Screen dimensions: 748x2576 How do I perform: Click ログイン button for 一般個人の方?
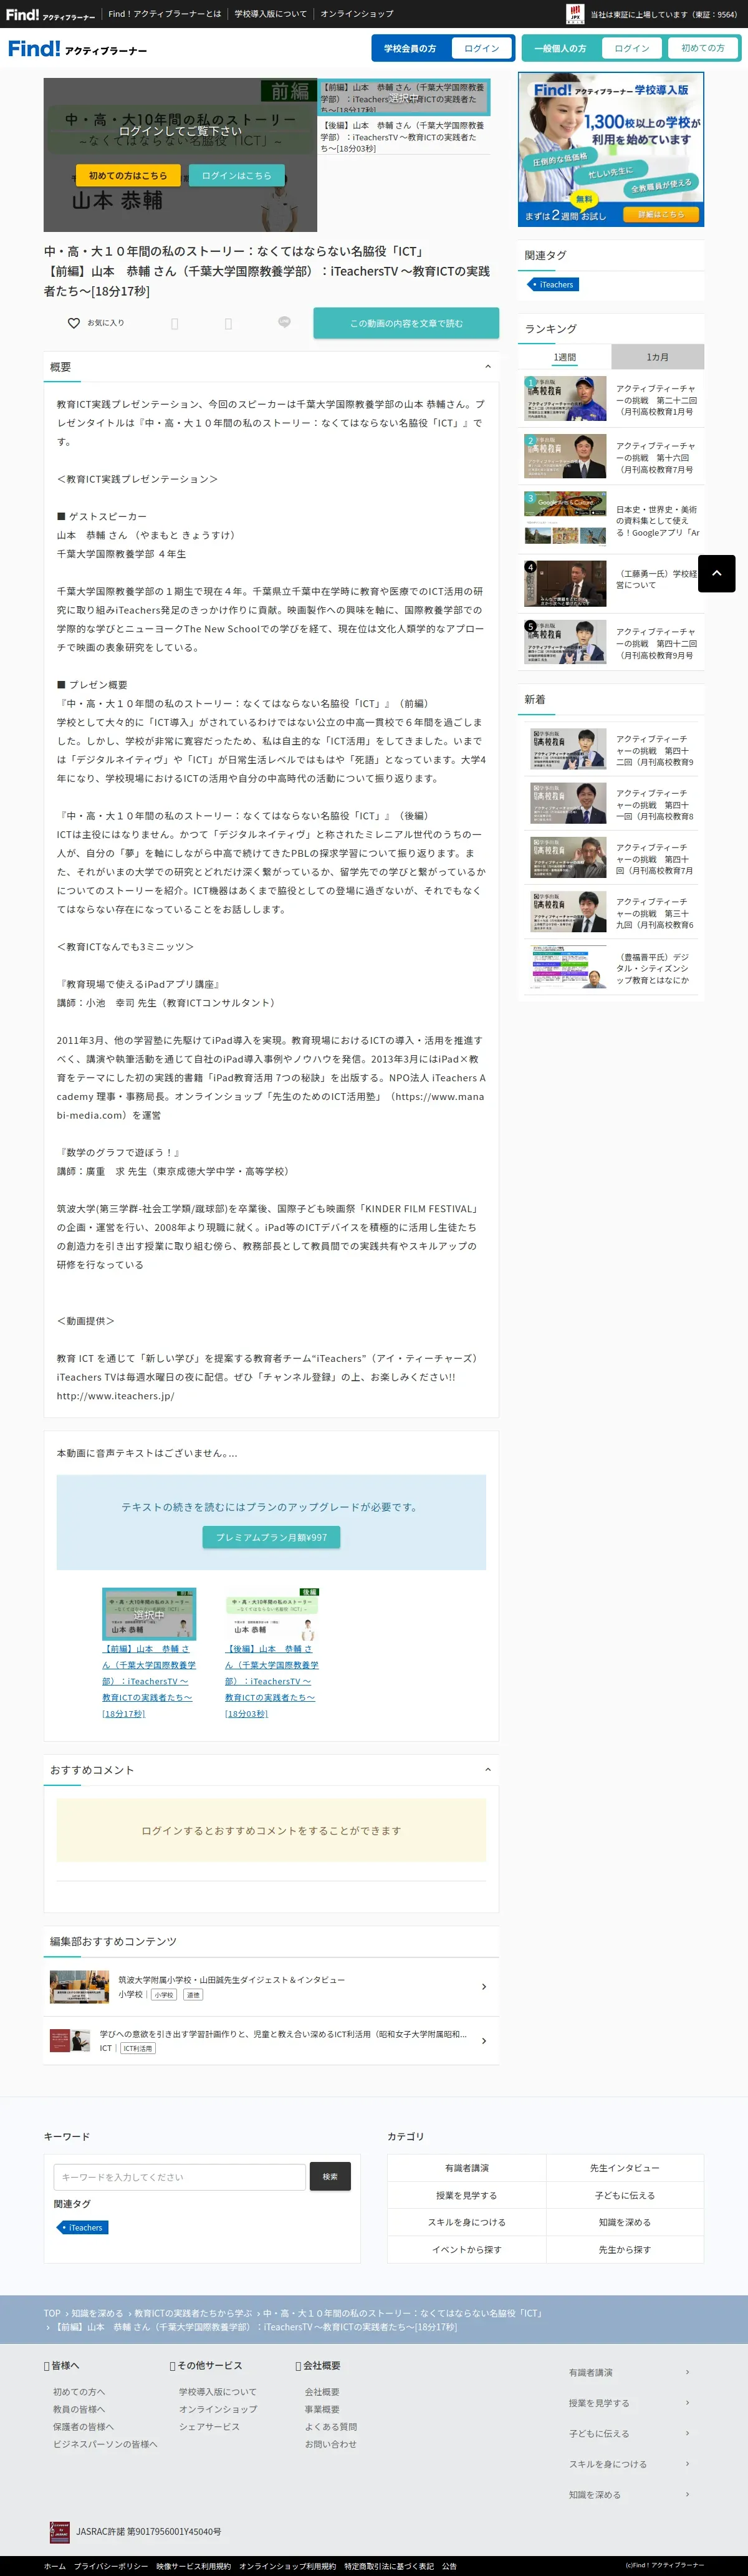[631, 48]
